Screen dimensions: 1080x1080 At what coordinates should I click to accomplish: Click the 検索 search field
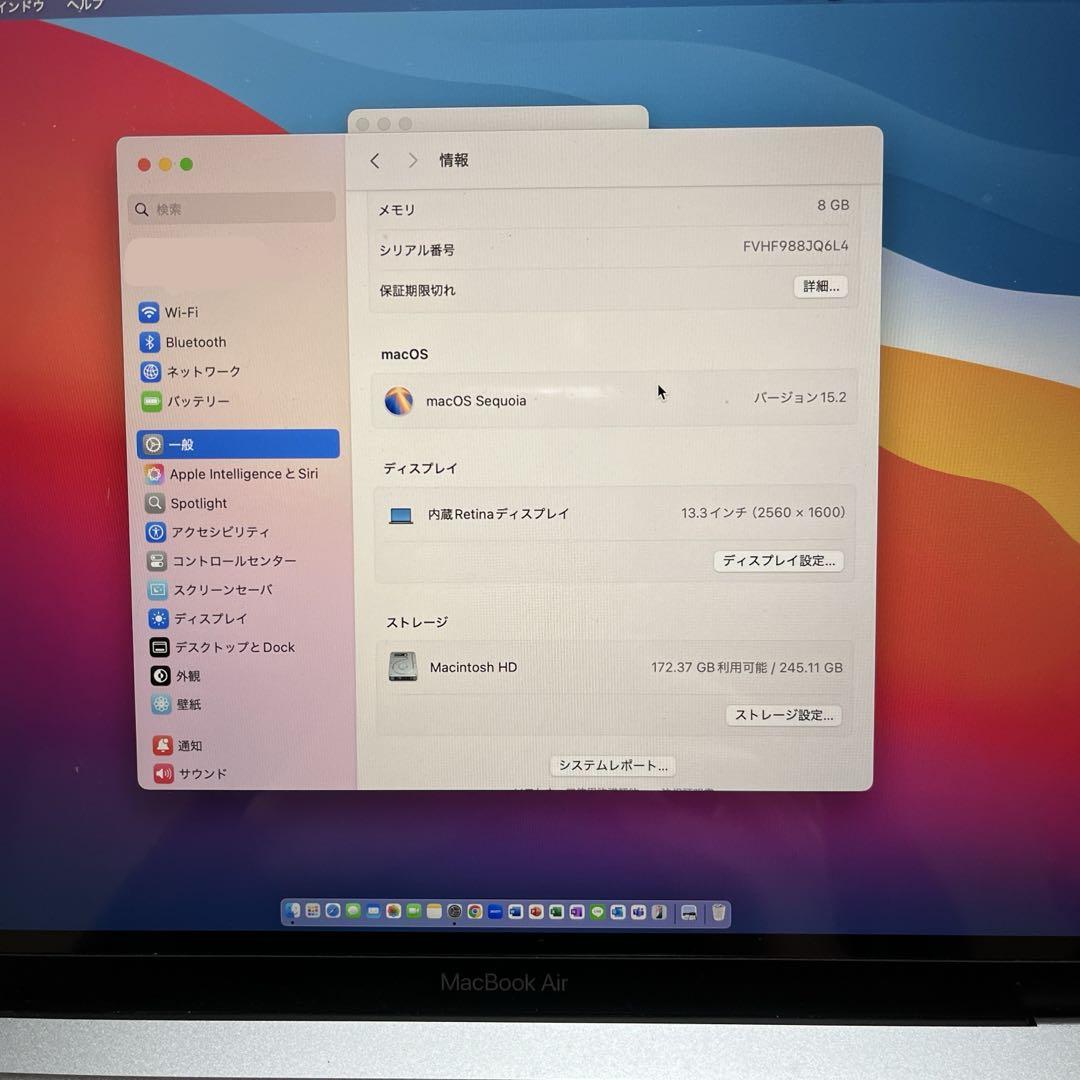231,209
